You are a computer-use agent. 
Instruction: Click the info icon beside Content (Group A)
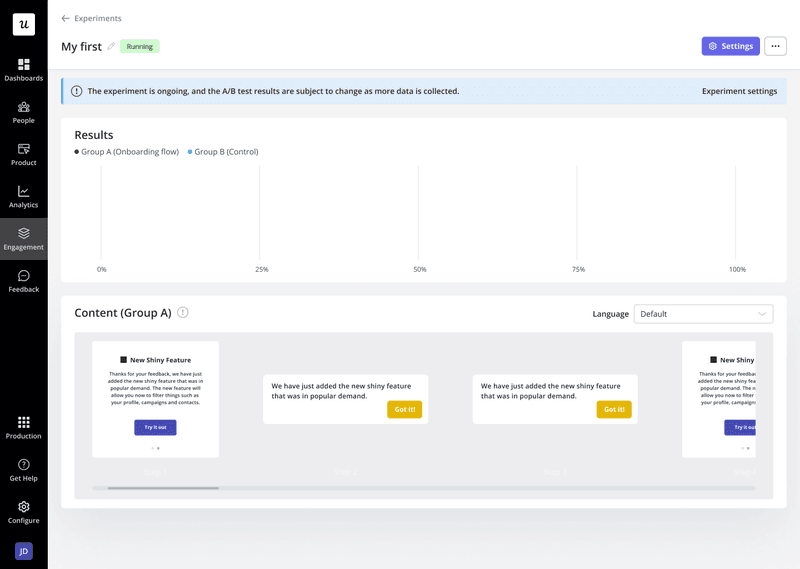coord(183,313)
